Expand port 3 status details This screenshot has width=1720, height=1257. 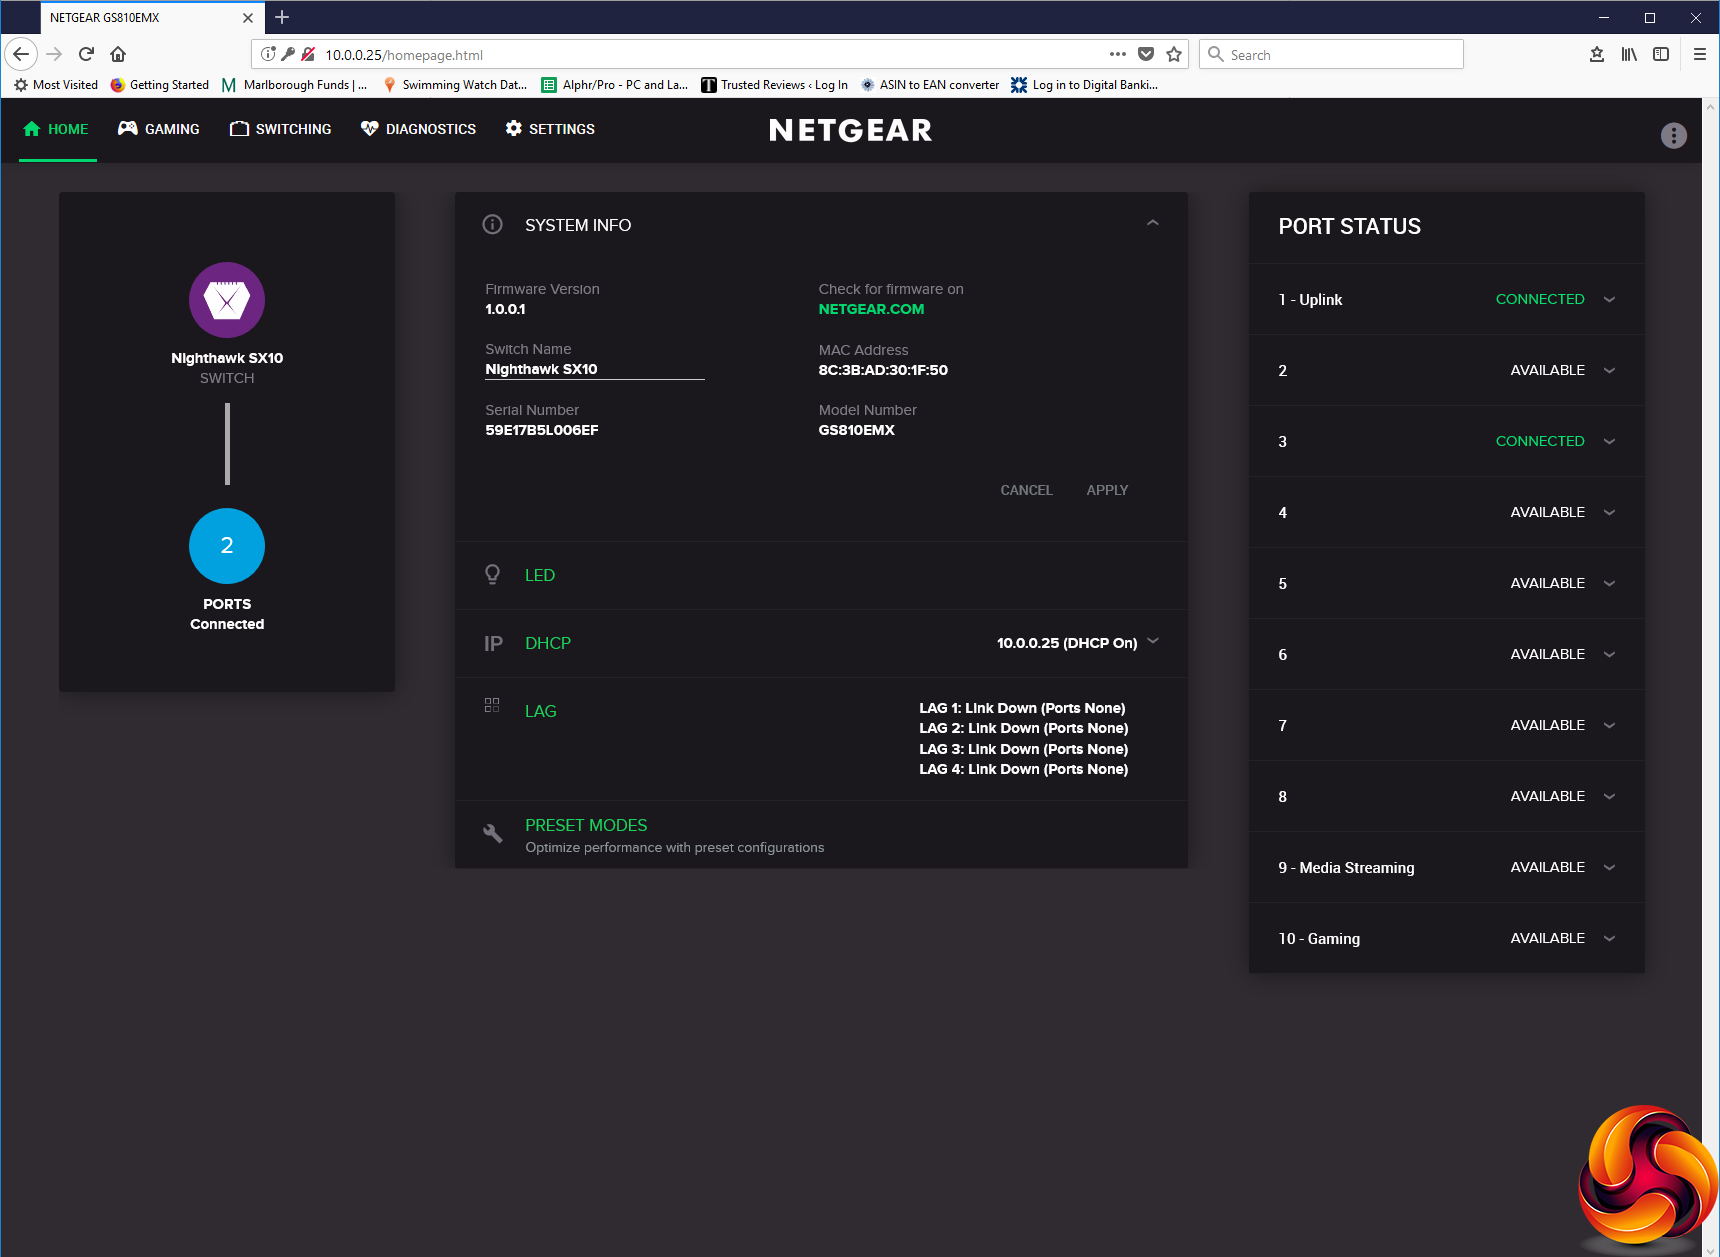(x=1609, y=441)
